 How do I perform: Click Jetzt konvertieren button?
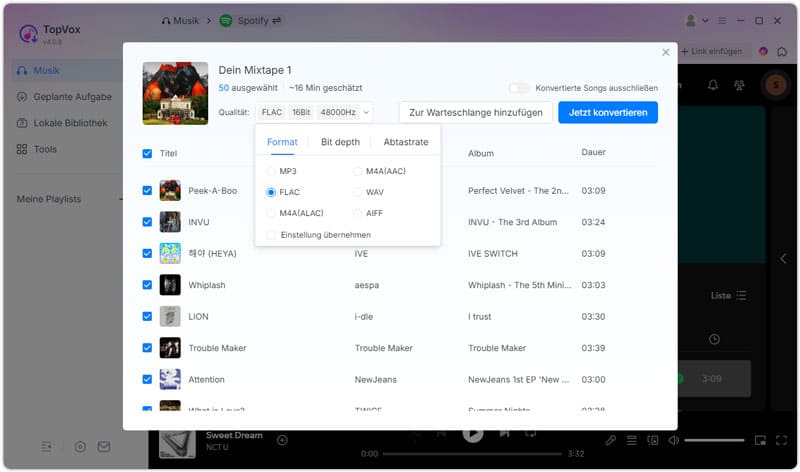(607, 113)
